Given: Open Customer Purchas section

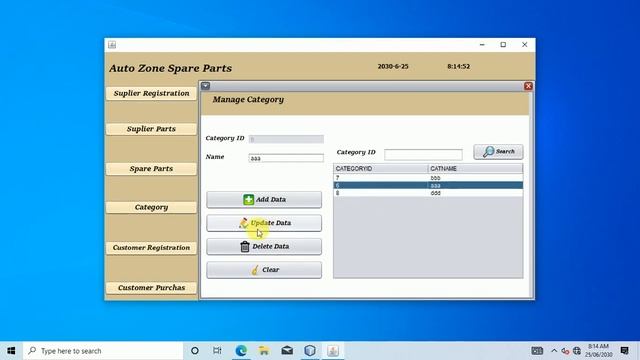Looking at the screenshot, I should [151, 288].
